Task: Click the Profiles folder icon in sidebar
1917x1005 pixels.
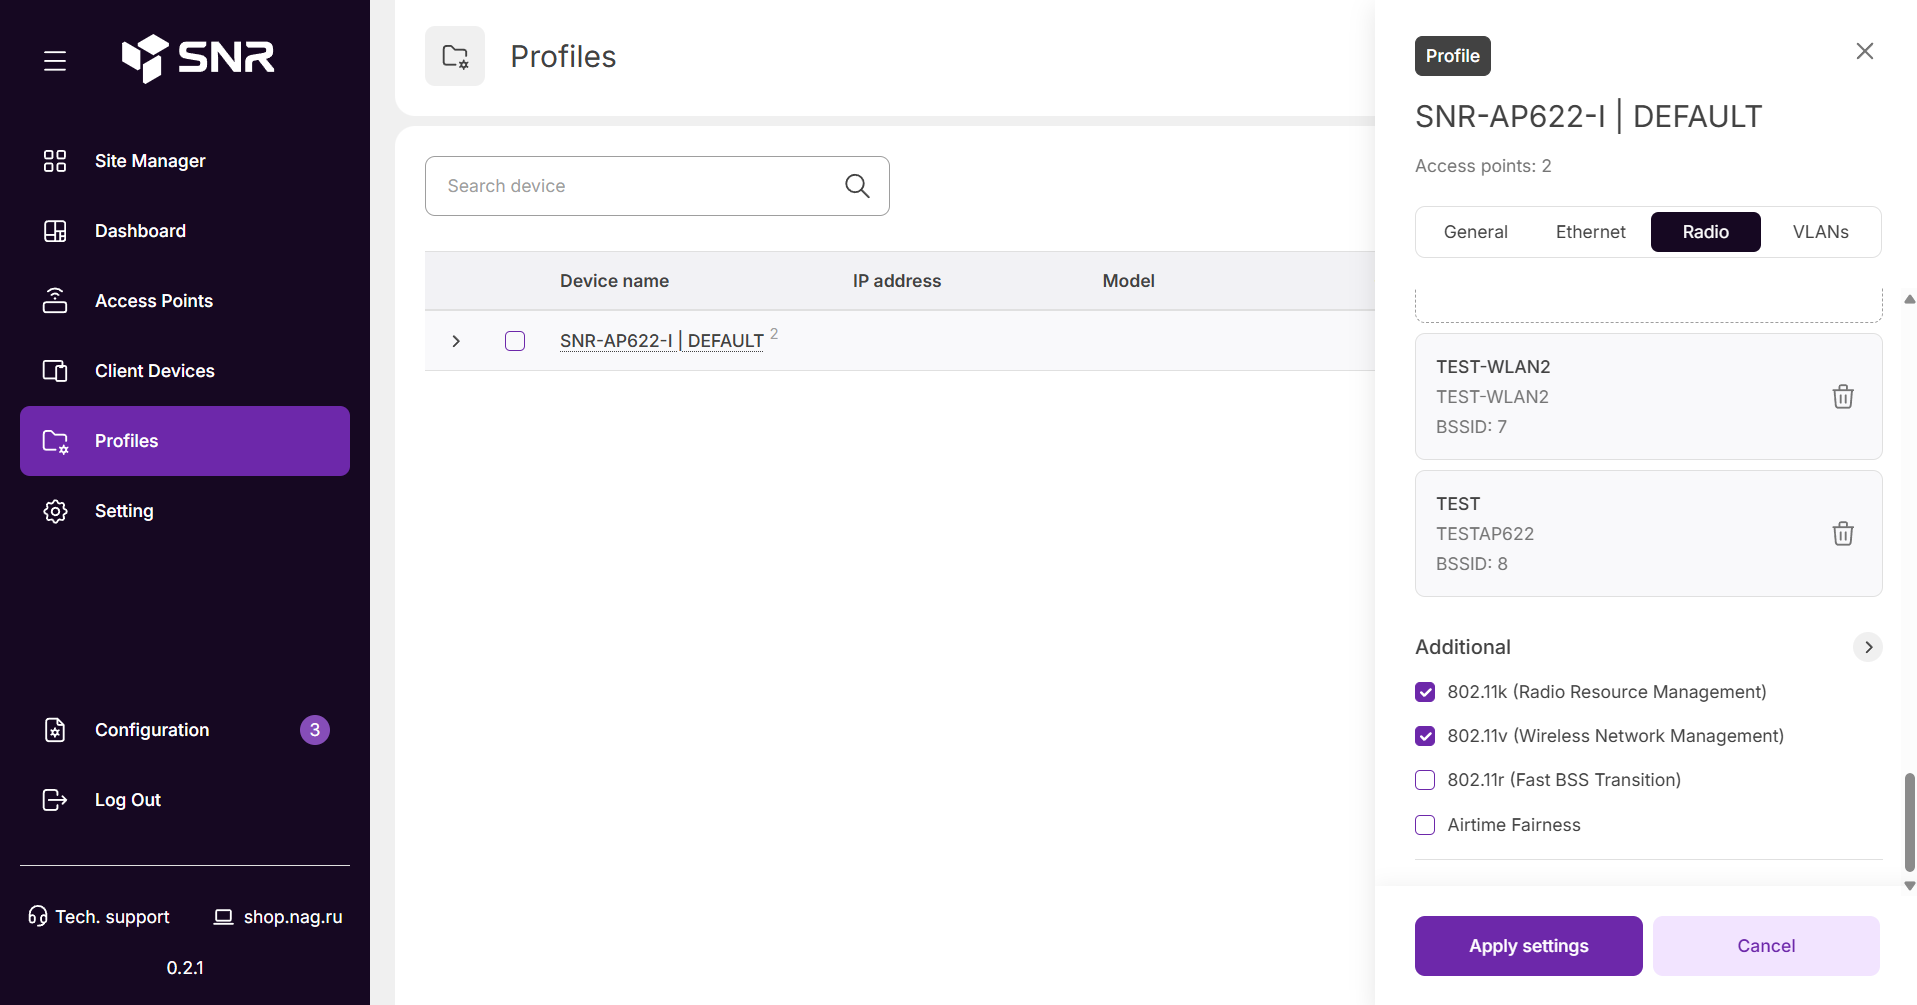Action: point(55,441)
